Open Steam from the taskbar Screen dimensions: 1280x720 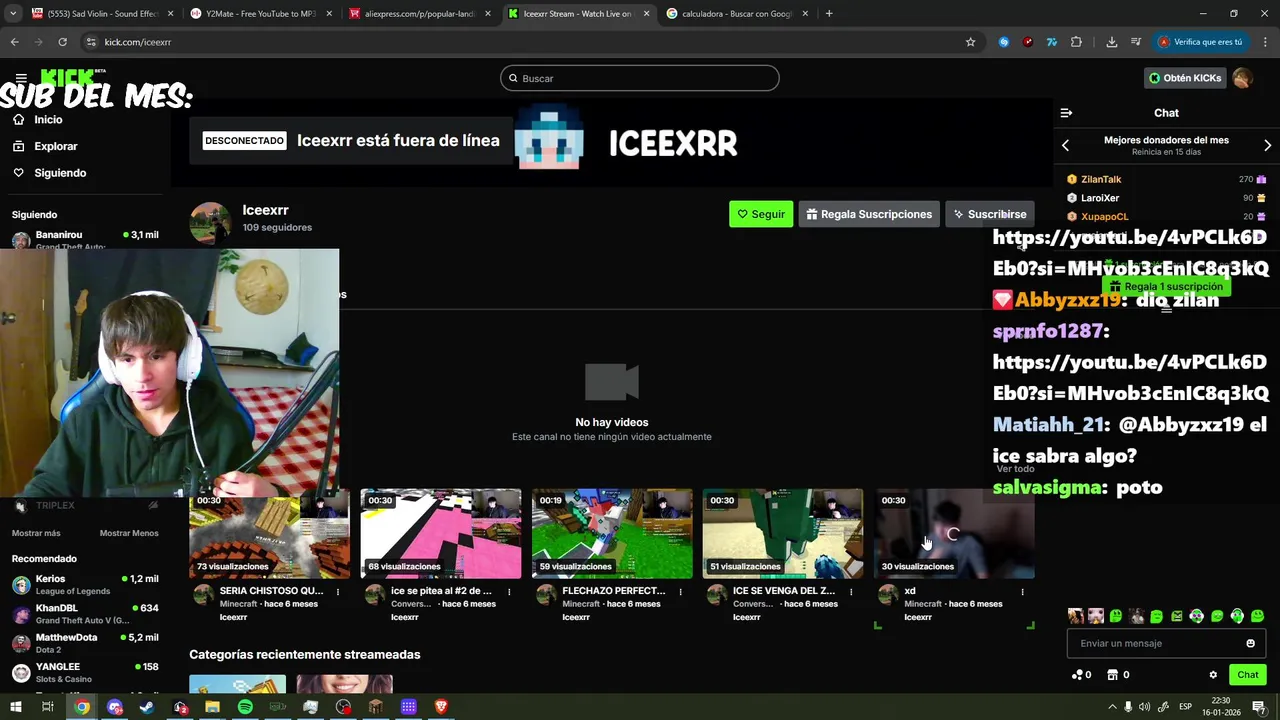[x=147, y=707]
